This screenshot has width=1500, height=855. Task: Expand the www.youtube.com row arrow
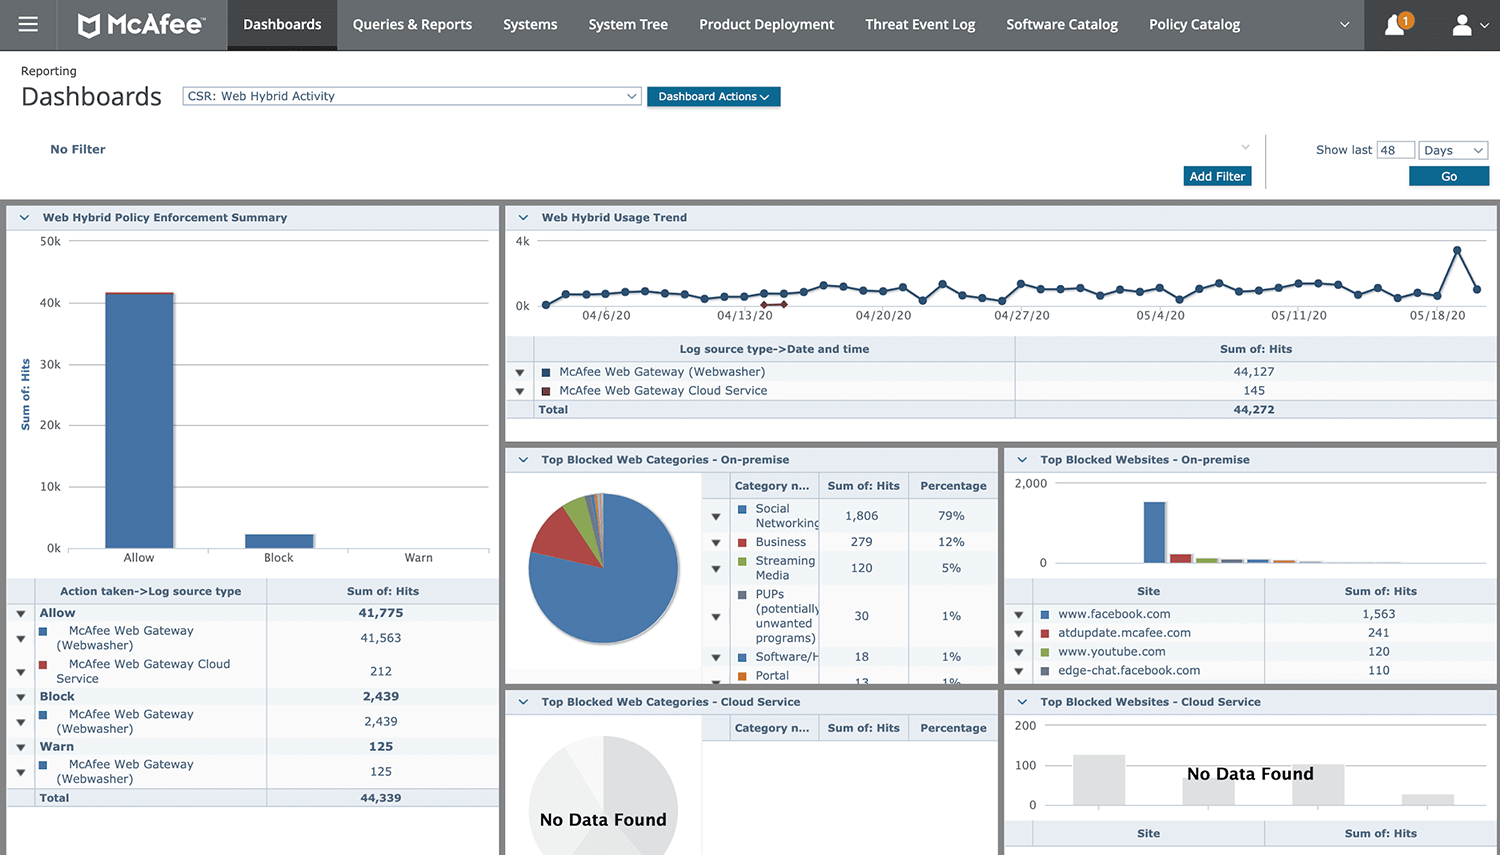tap(1019, 653)
